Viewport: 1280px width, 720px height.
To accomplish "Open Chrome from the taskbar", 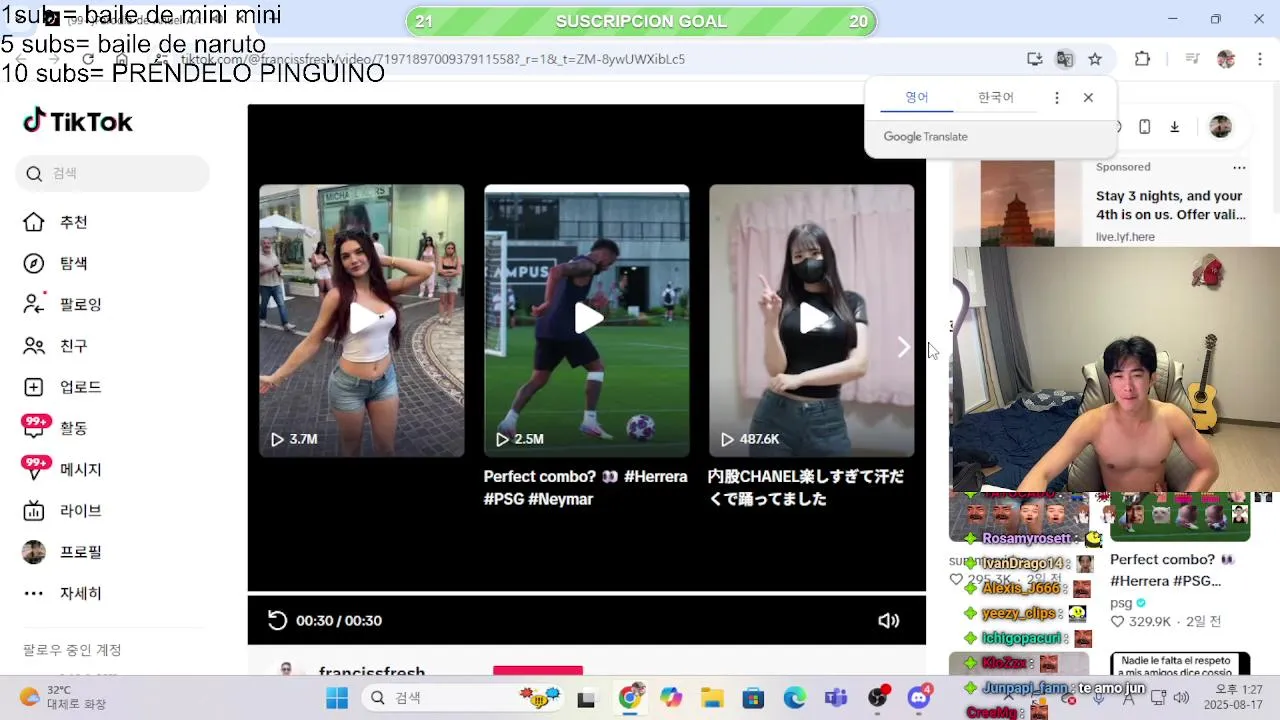I will tap(629, 698).
